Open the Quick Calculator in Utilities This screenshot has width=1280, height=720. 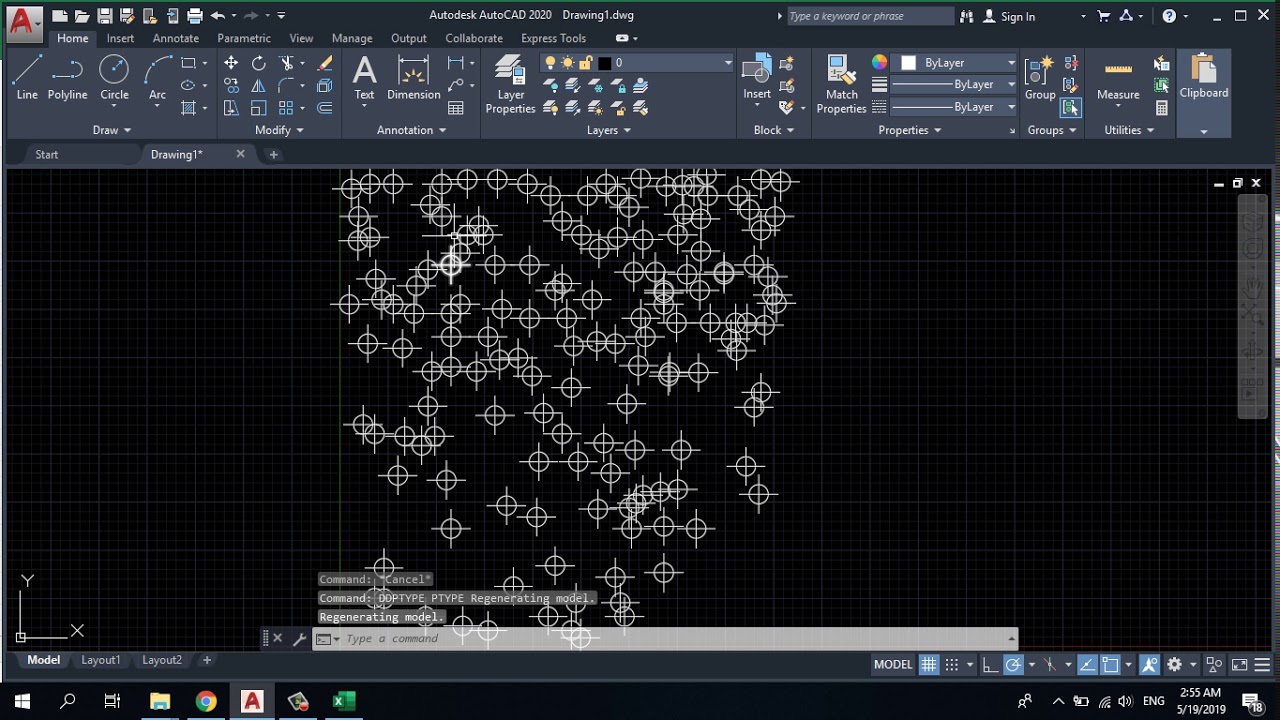(x=1162, y=108)
